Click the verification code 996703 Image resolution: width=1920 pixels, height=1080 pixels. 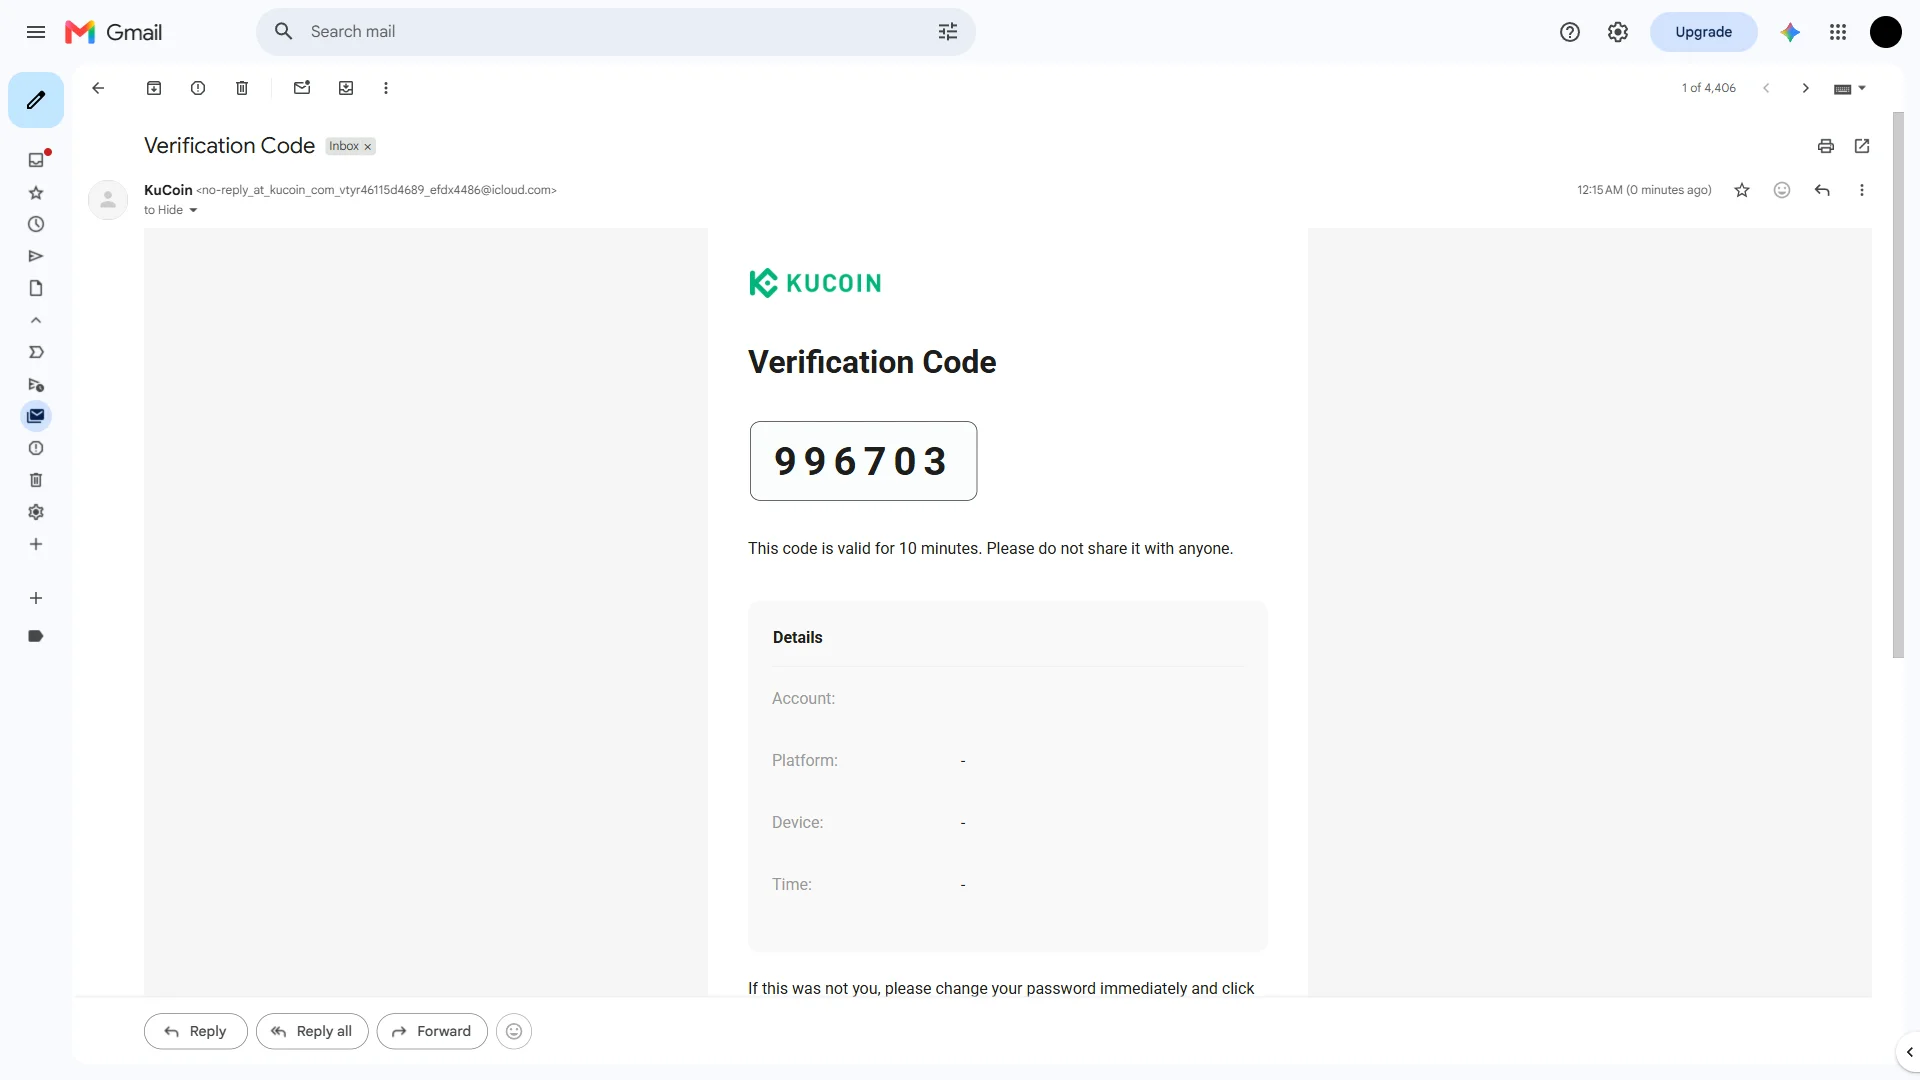click(x=863, y=461)
